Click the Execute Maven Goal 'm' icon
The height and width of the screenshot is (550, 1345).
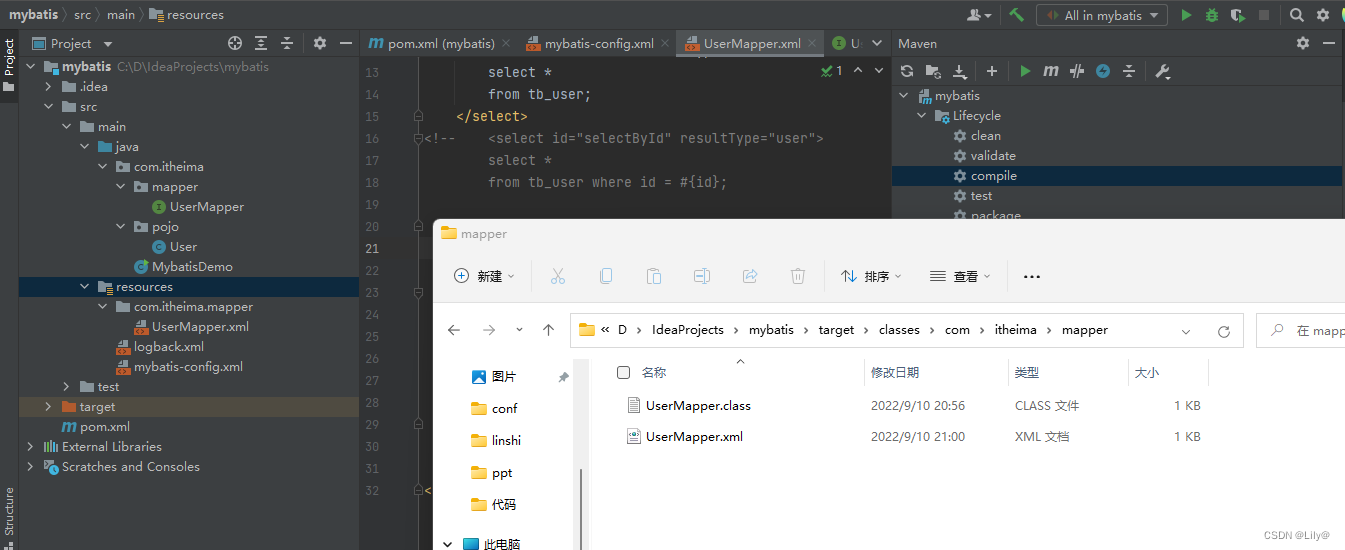tap(1051, 71)
